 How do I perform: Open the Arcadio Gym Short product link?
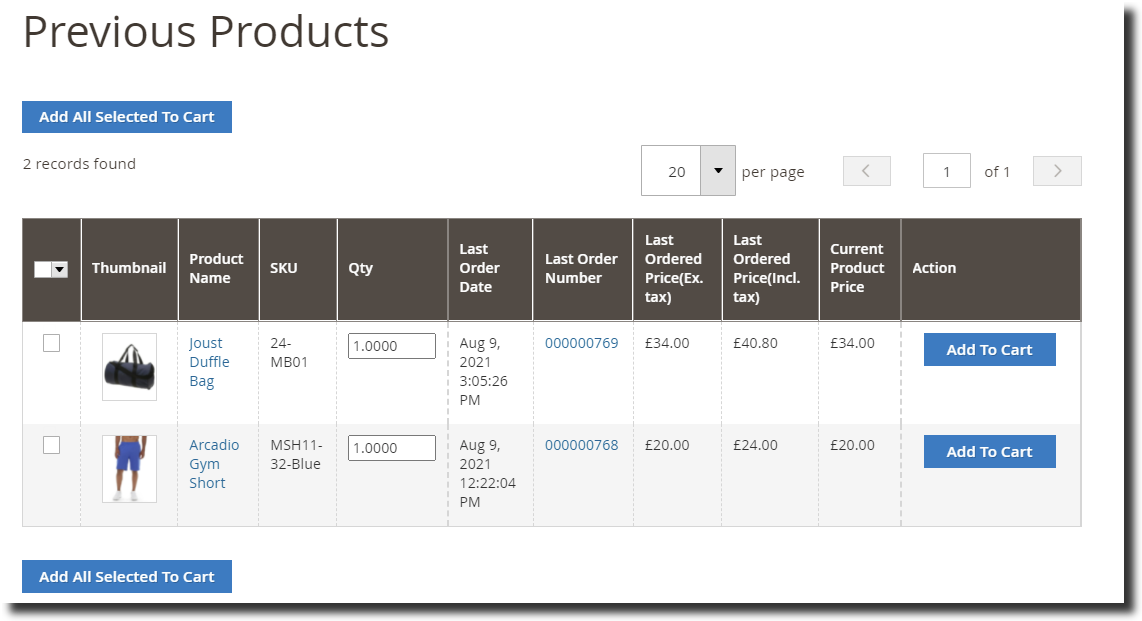(213, 464)
